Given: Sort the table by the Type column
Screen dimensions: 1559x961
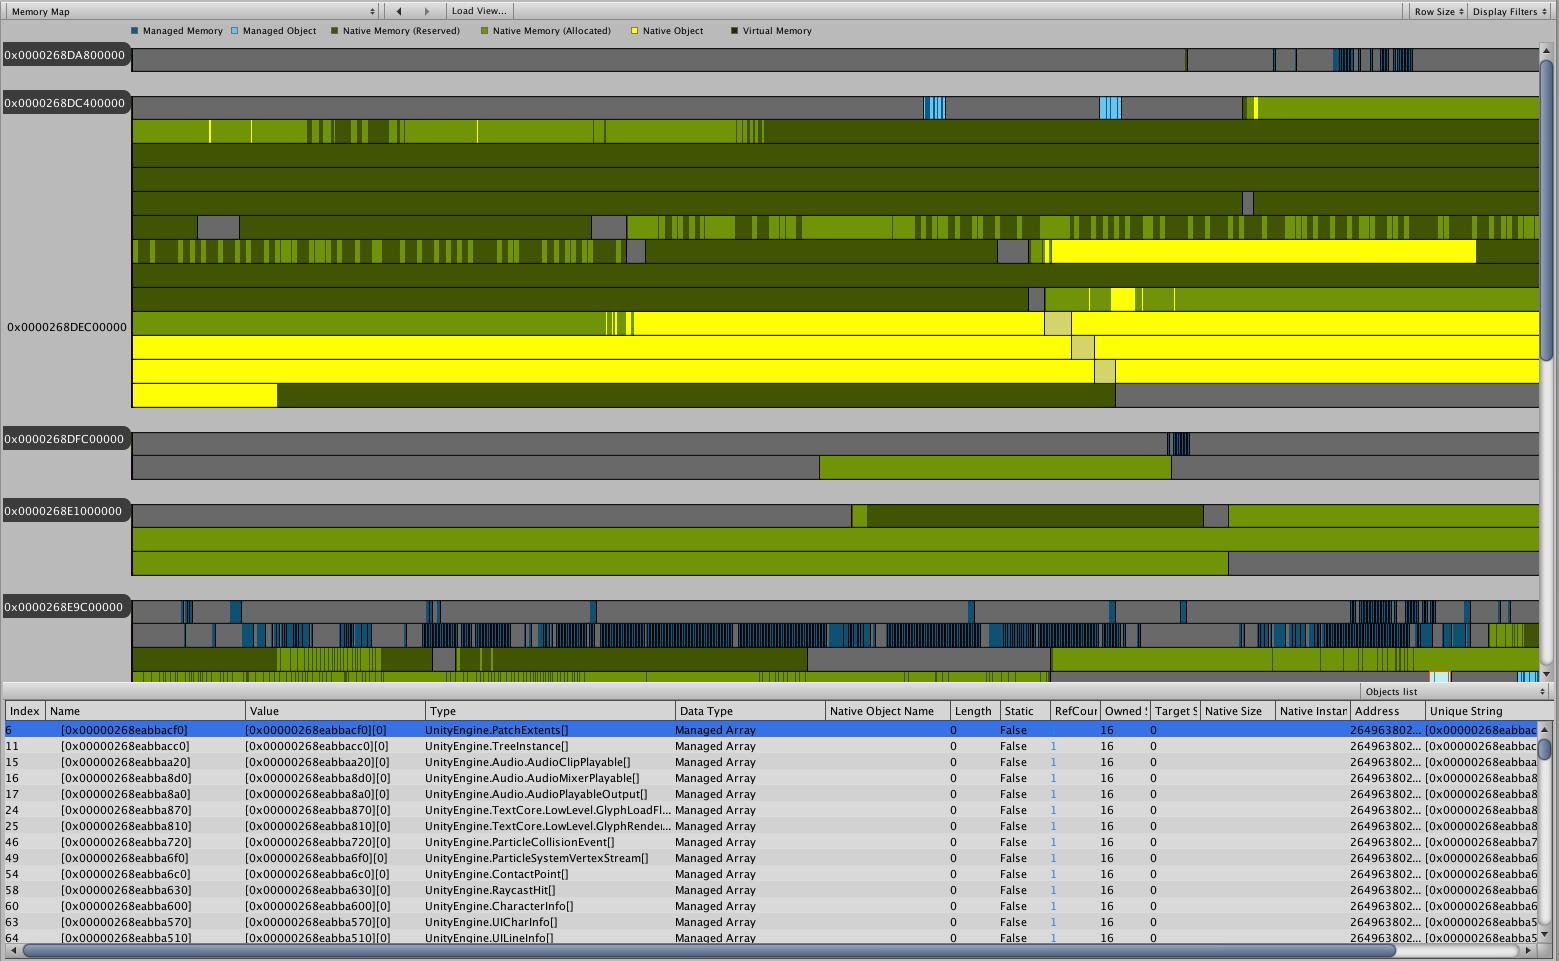Looking at the screenshot, I should click(x=548, y=710).
